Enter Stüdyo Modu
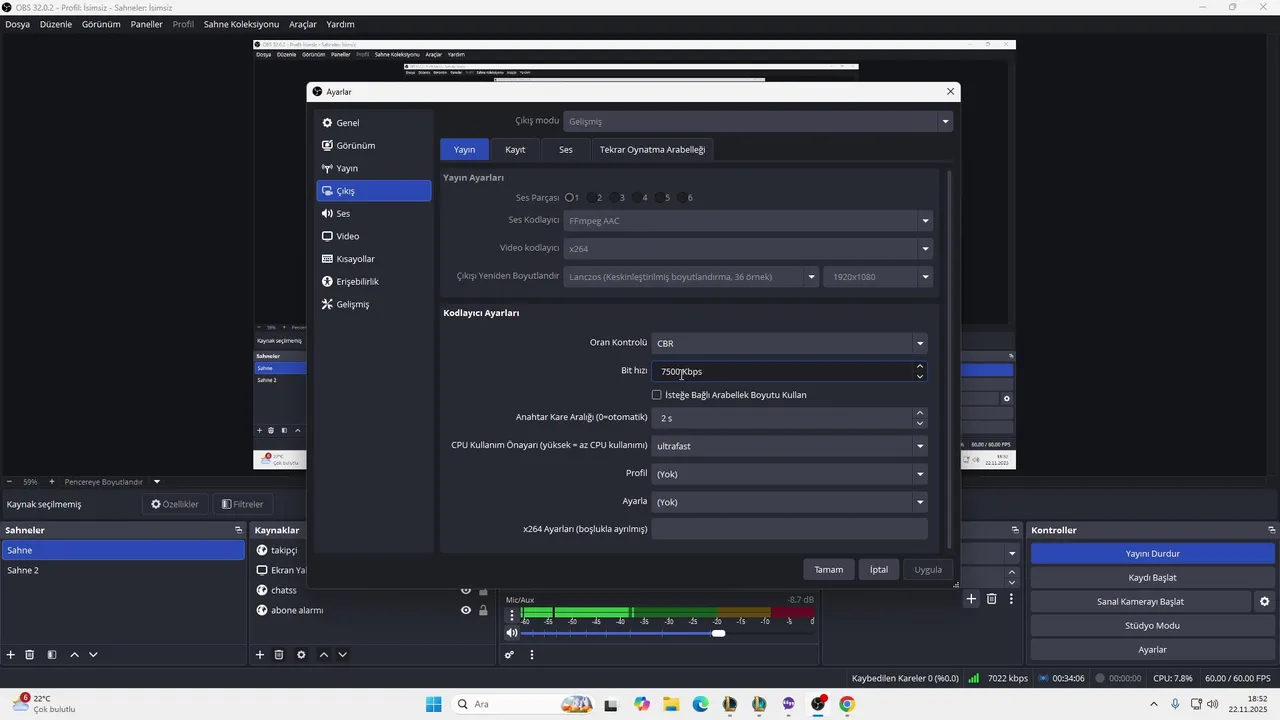1280x720 pixels. (x=1153, y=626)
